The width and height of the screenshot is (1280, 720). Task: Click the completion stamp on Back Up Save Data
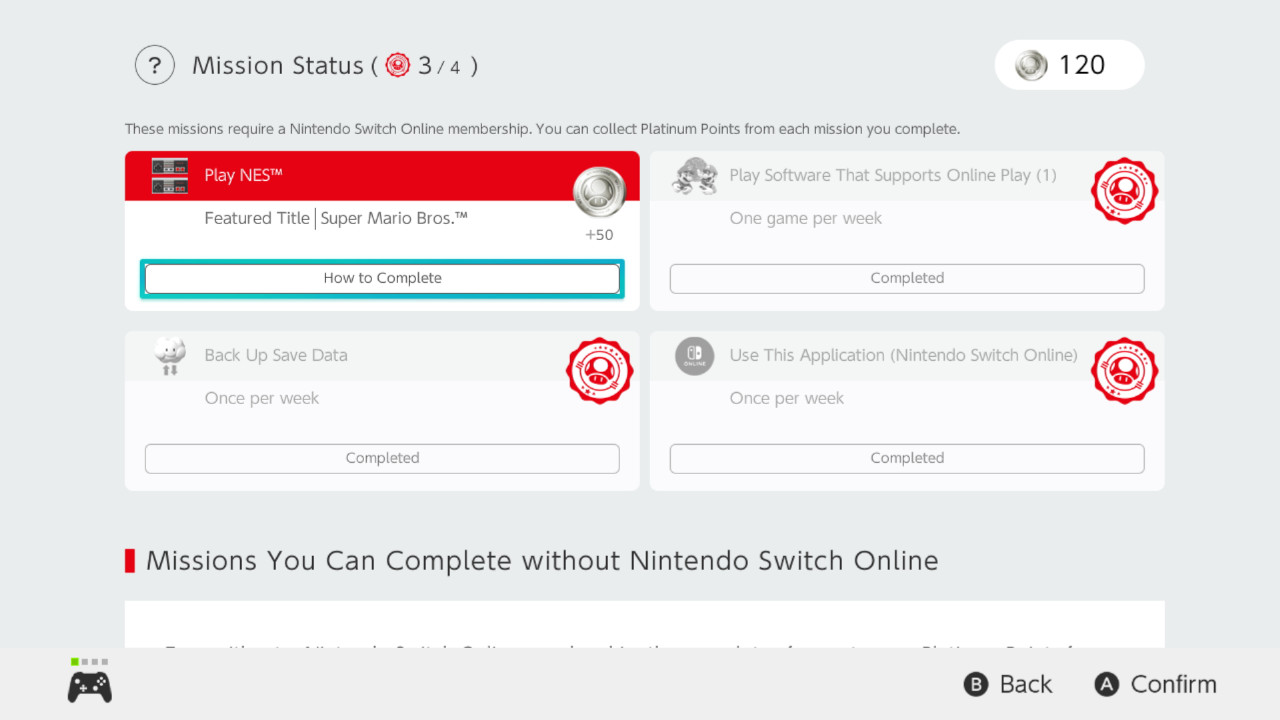pyautogui.click(x=599, y=371)
